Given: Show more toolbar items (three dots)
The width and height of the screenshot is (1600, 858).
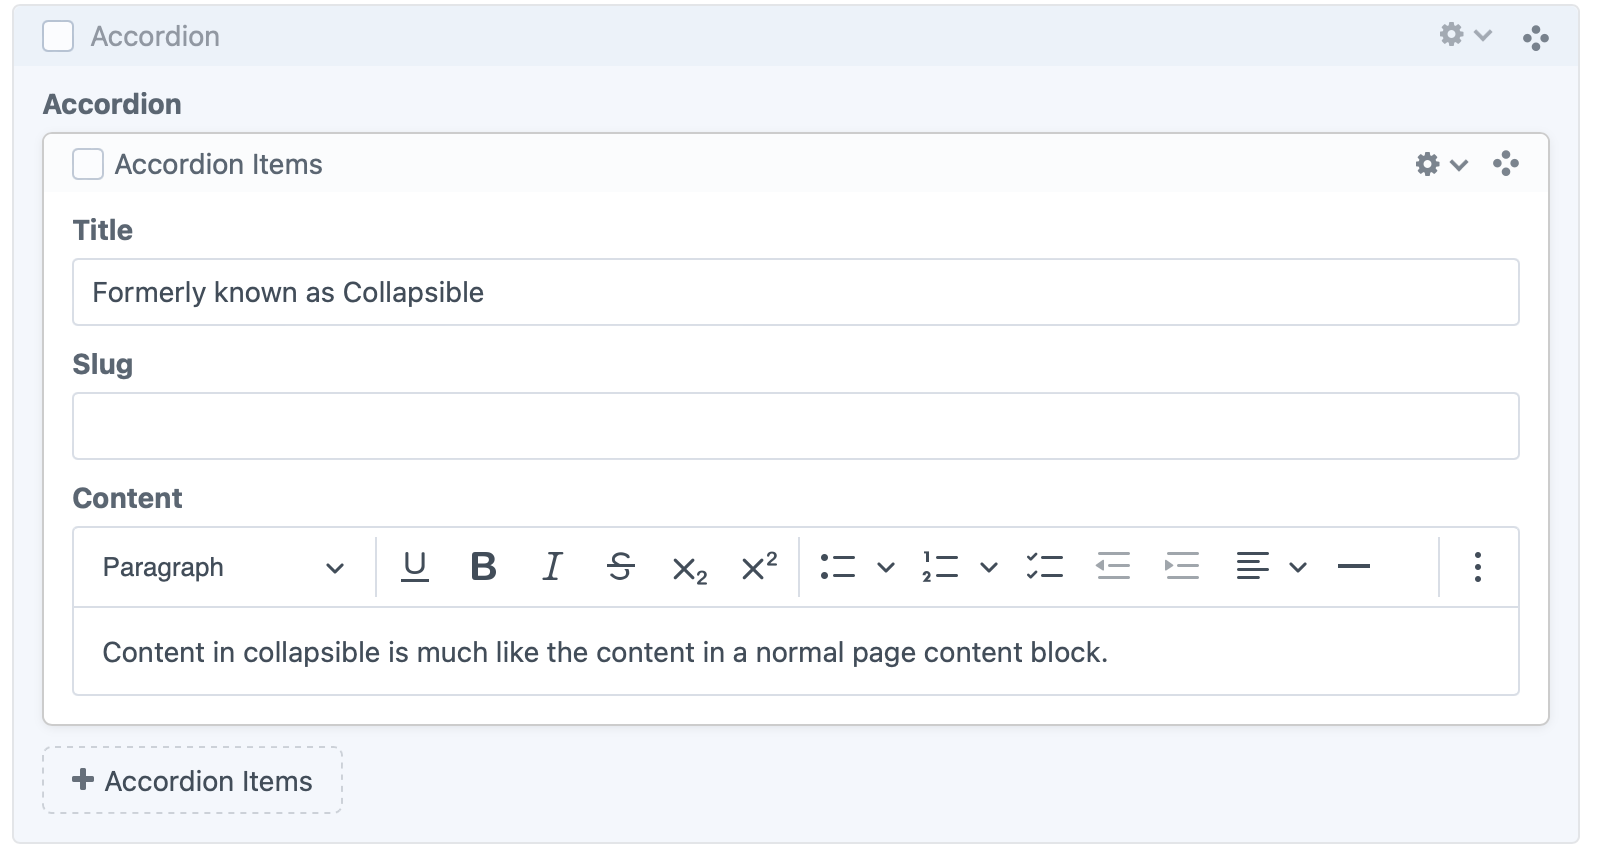Looking at the screenshot, I should pyautogui.click(x=1477, y=567).
